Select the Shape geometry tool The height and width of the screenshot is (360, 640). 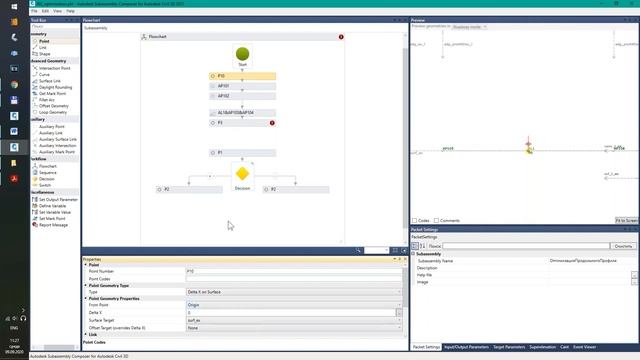tap(44, 54)
